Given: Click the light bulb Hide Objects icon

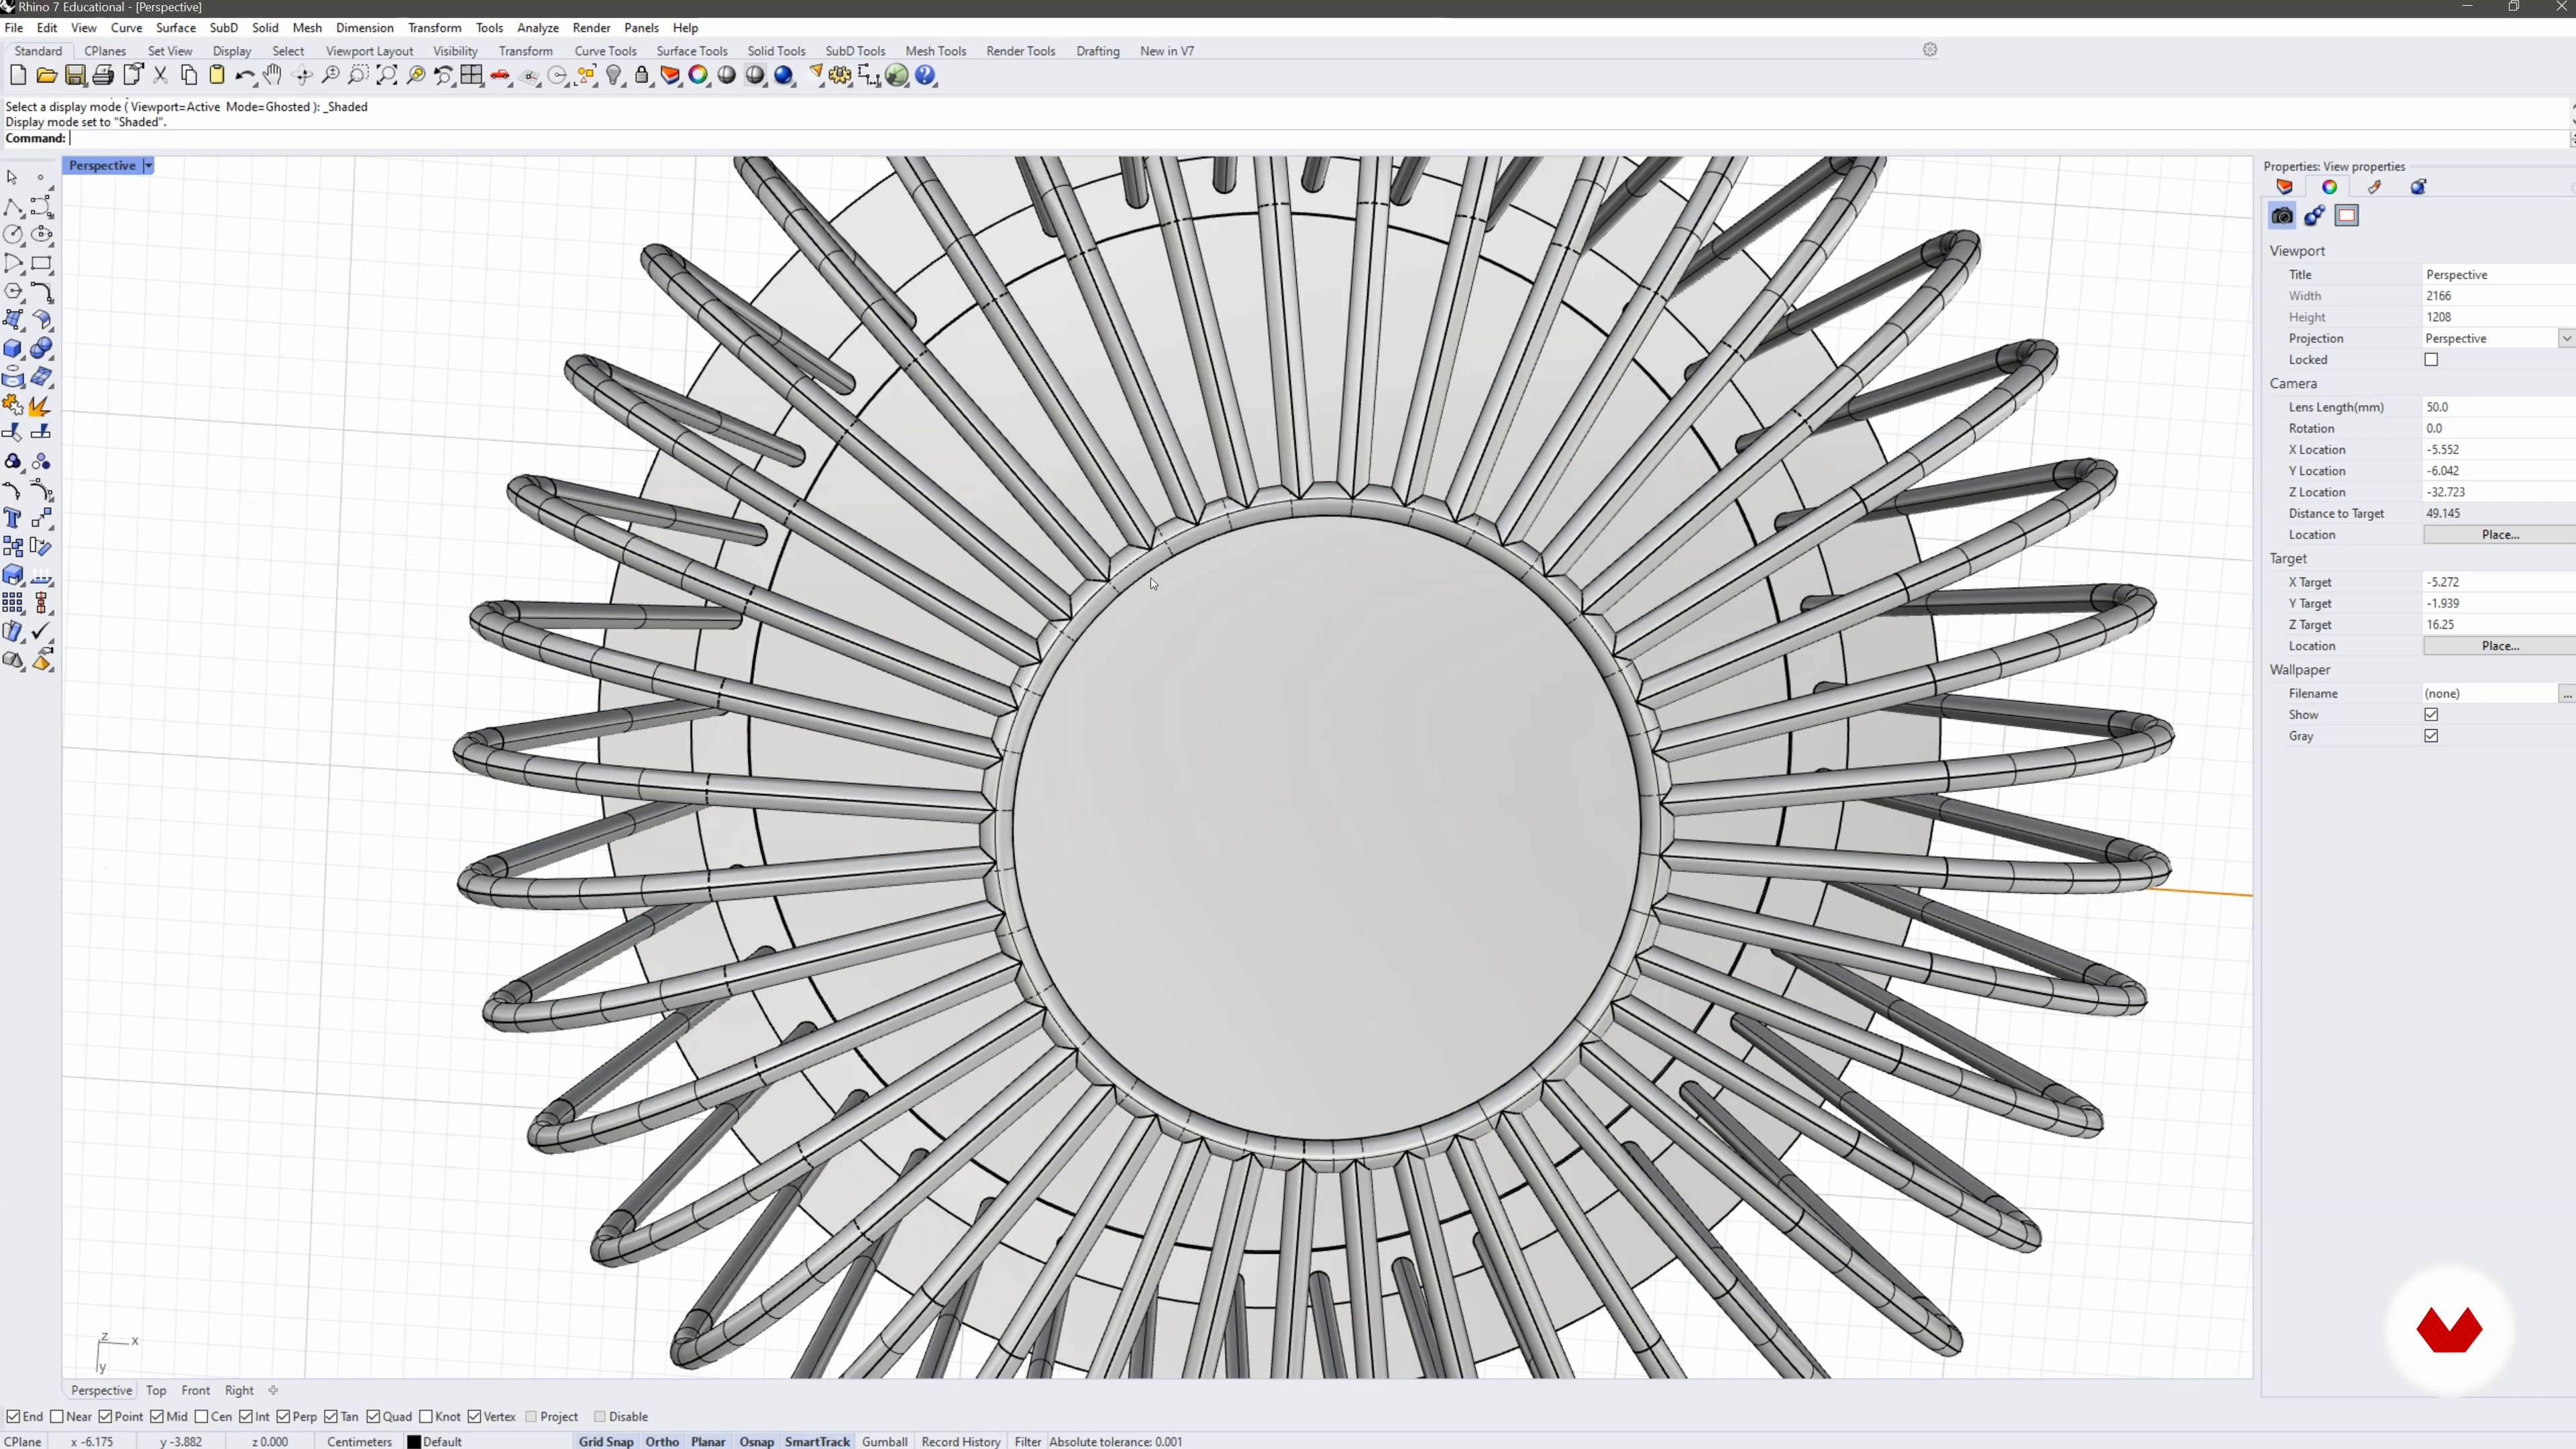Looking at the screenshot, I should click(x=614, y=75).
